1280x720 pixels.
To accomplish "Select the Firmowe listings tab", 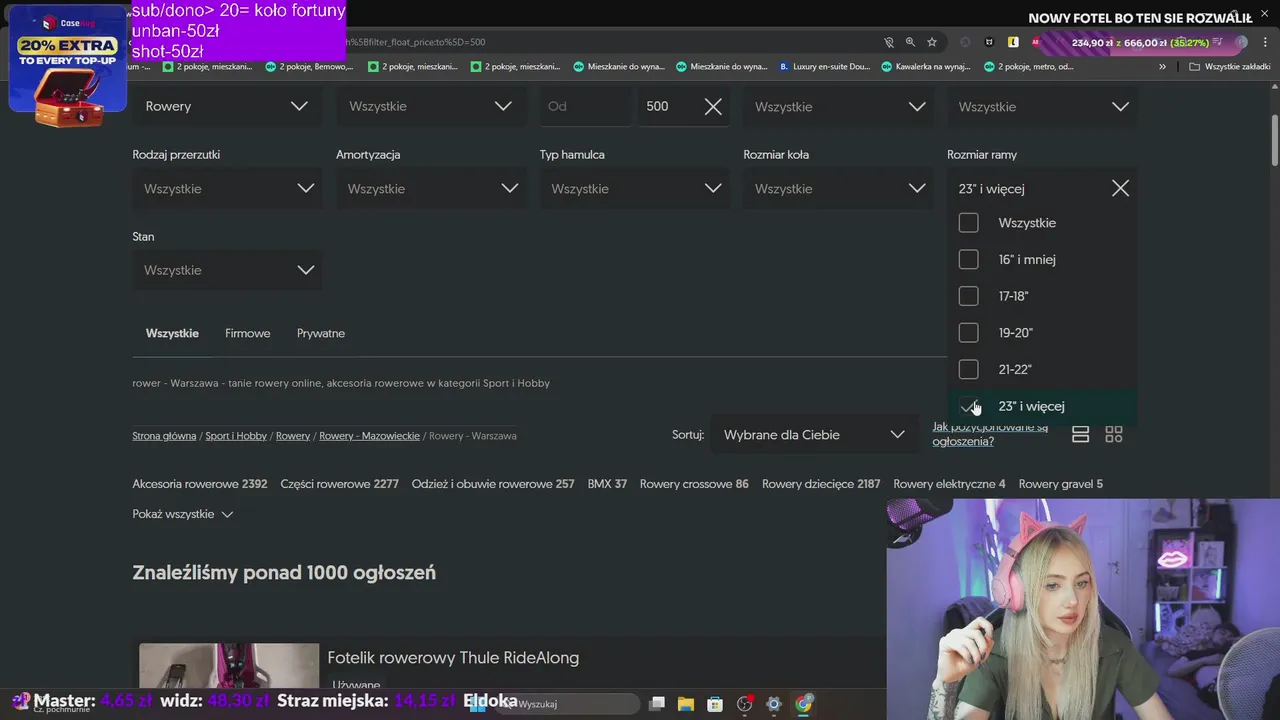I will pyautogui.click(x=248, y=333).
